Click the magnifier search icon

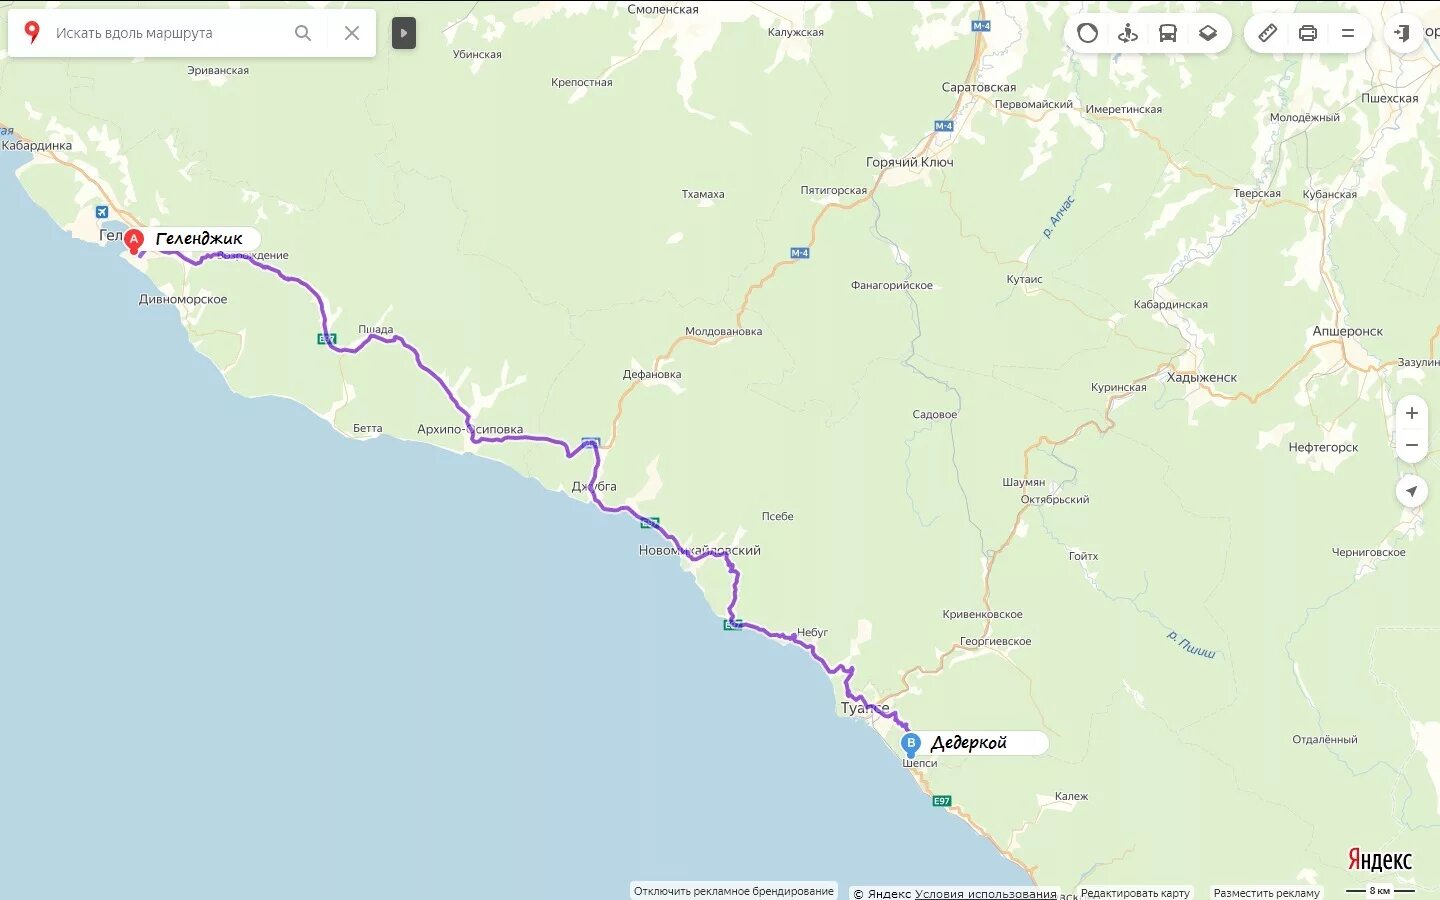[x=303, y=33]
